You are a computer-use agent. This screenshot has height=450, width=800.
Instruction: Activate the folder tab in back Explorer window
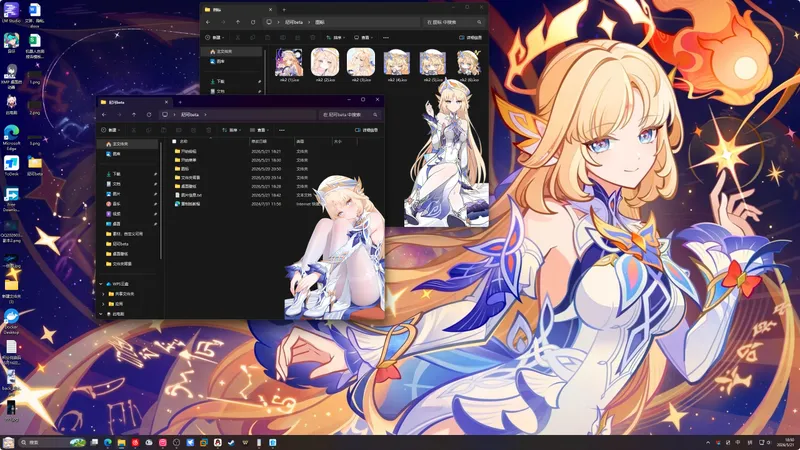tap(238, 9)
